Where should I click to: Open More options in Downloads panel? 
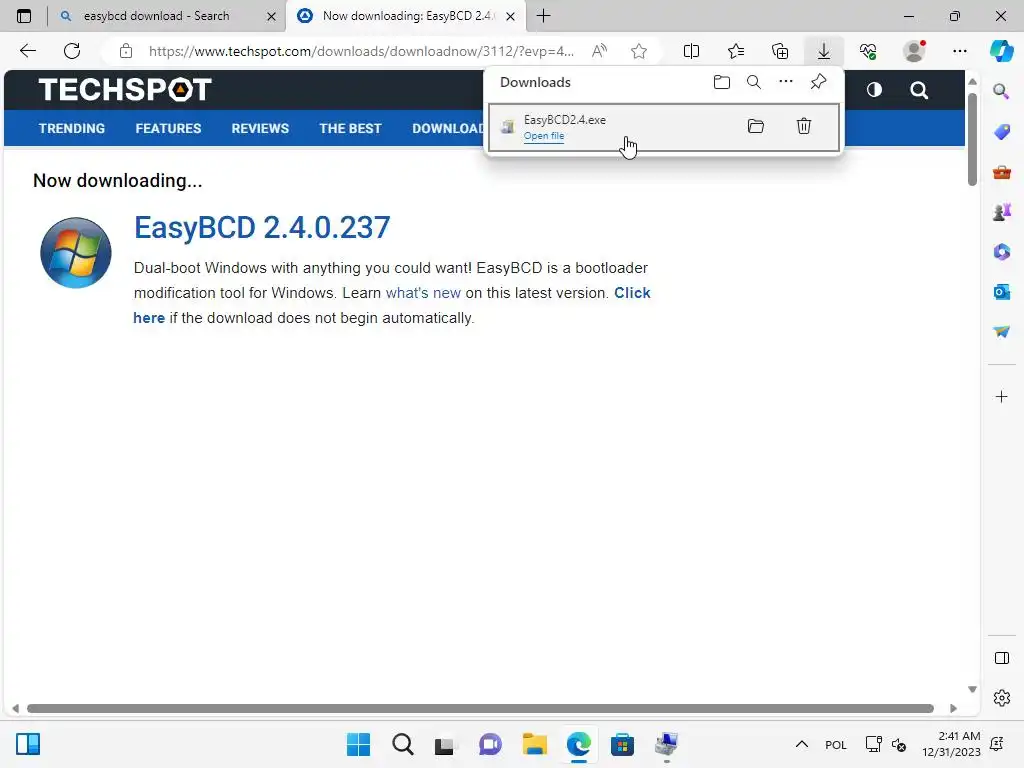[786, 82]
